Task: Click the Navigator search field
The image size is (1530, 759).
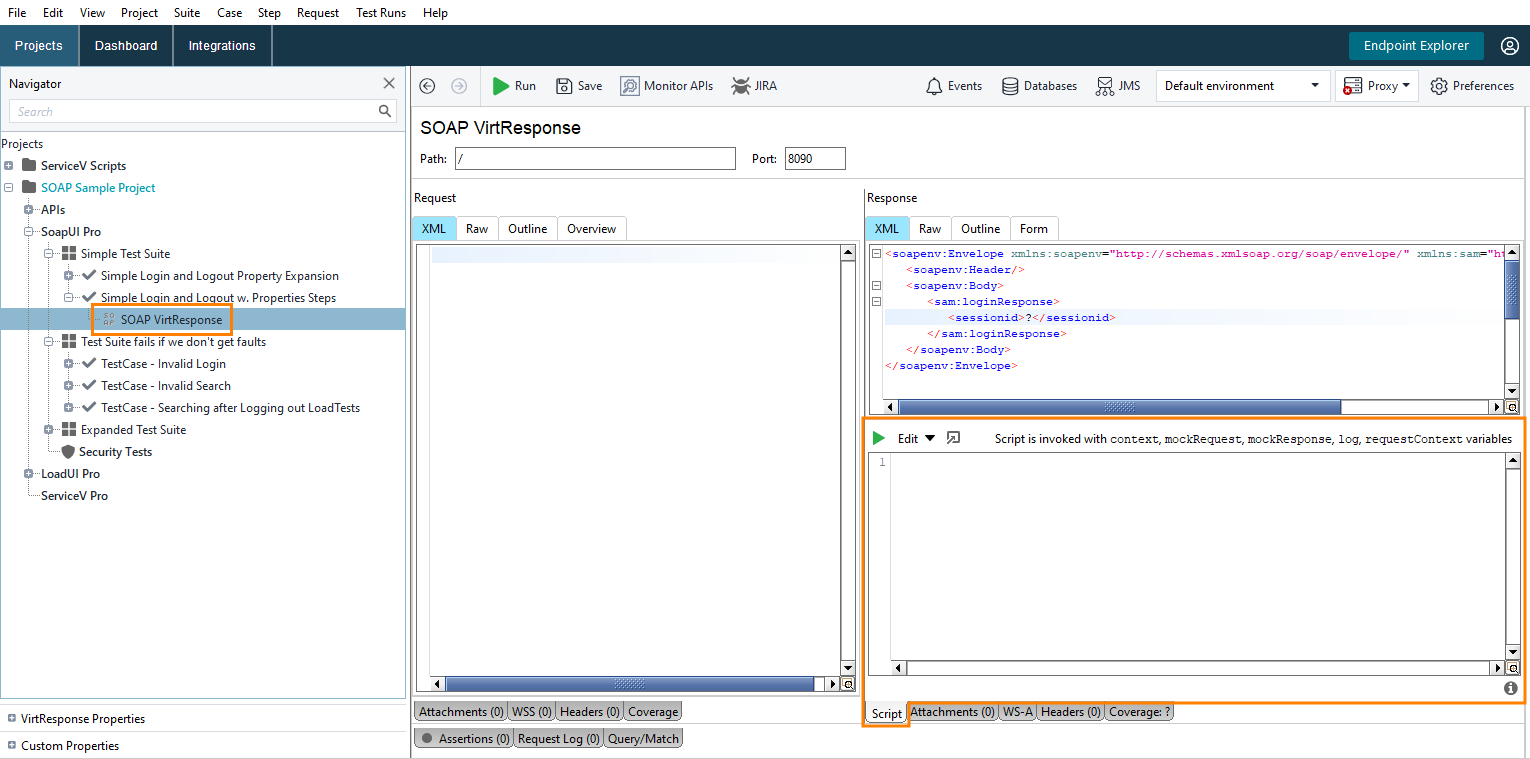Action: pos(203,111)
